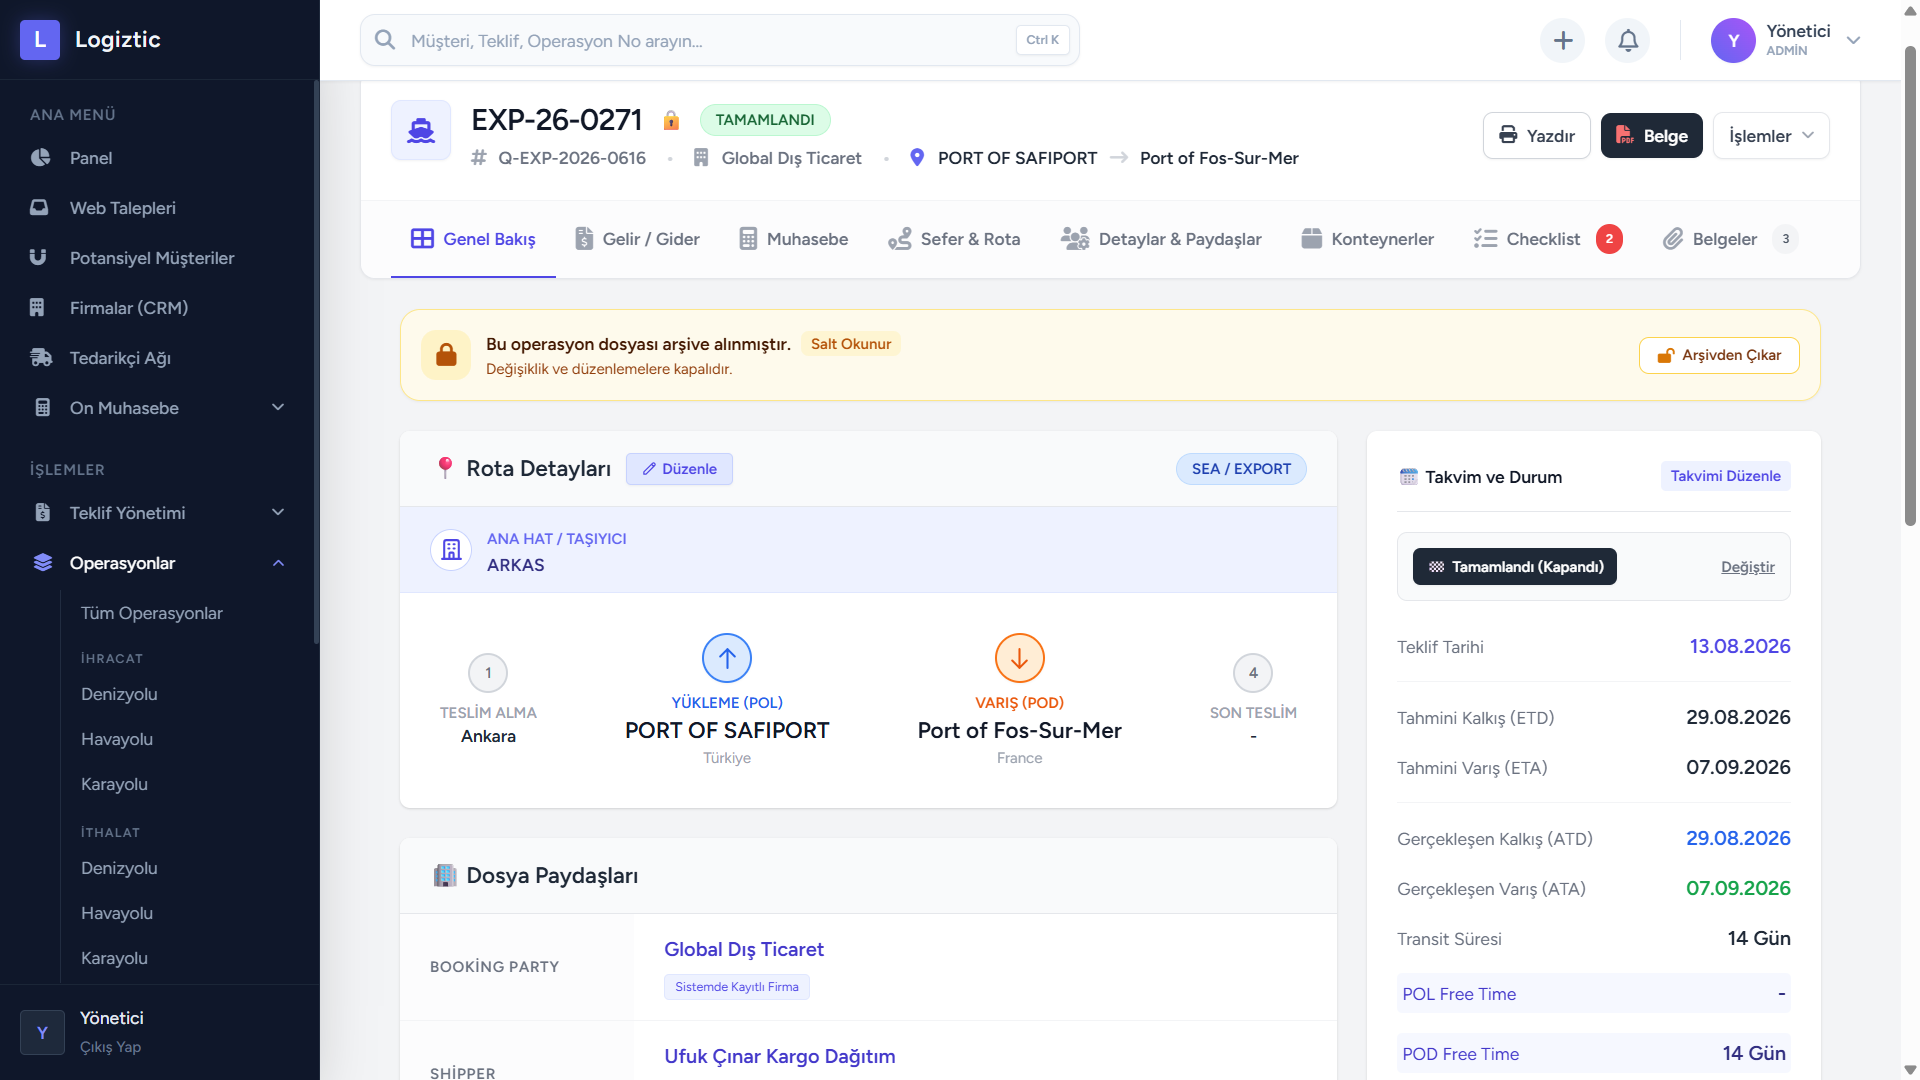The image size is (1920, 1080).
Task: Click the Belge PDF button
Action: [1652, 136]
